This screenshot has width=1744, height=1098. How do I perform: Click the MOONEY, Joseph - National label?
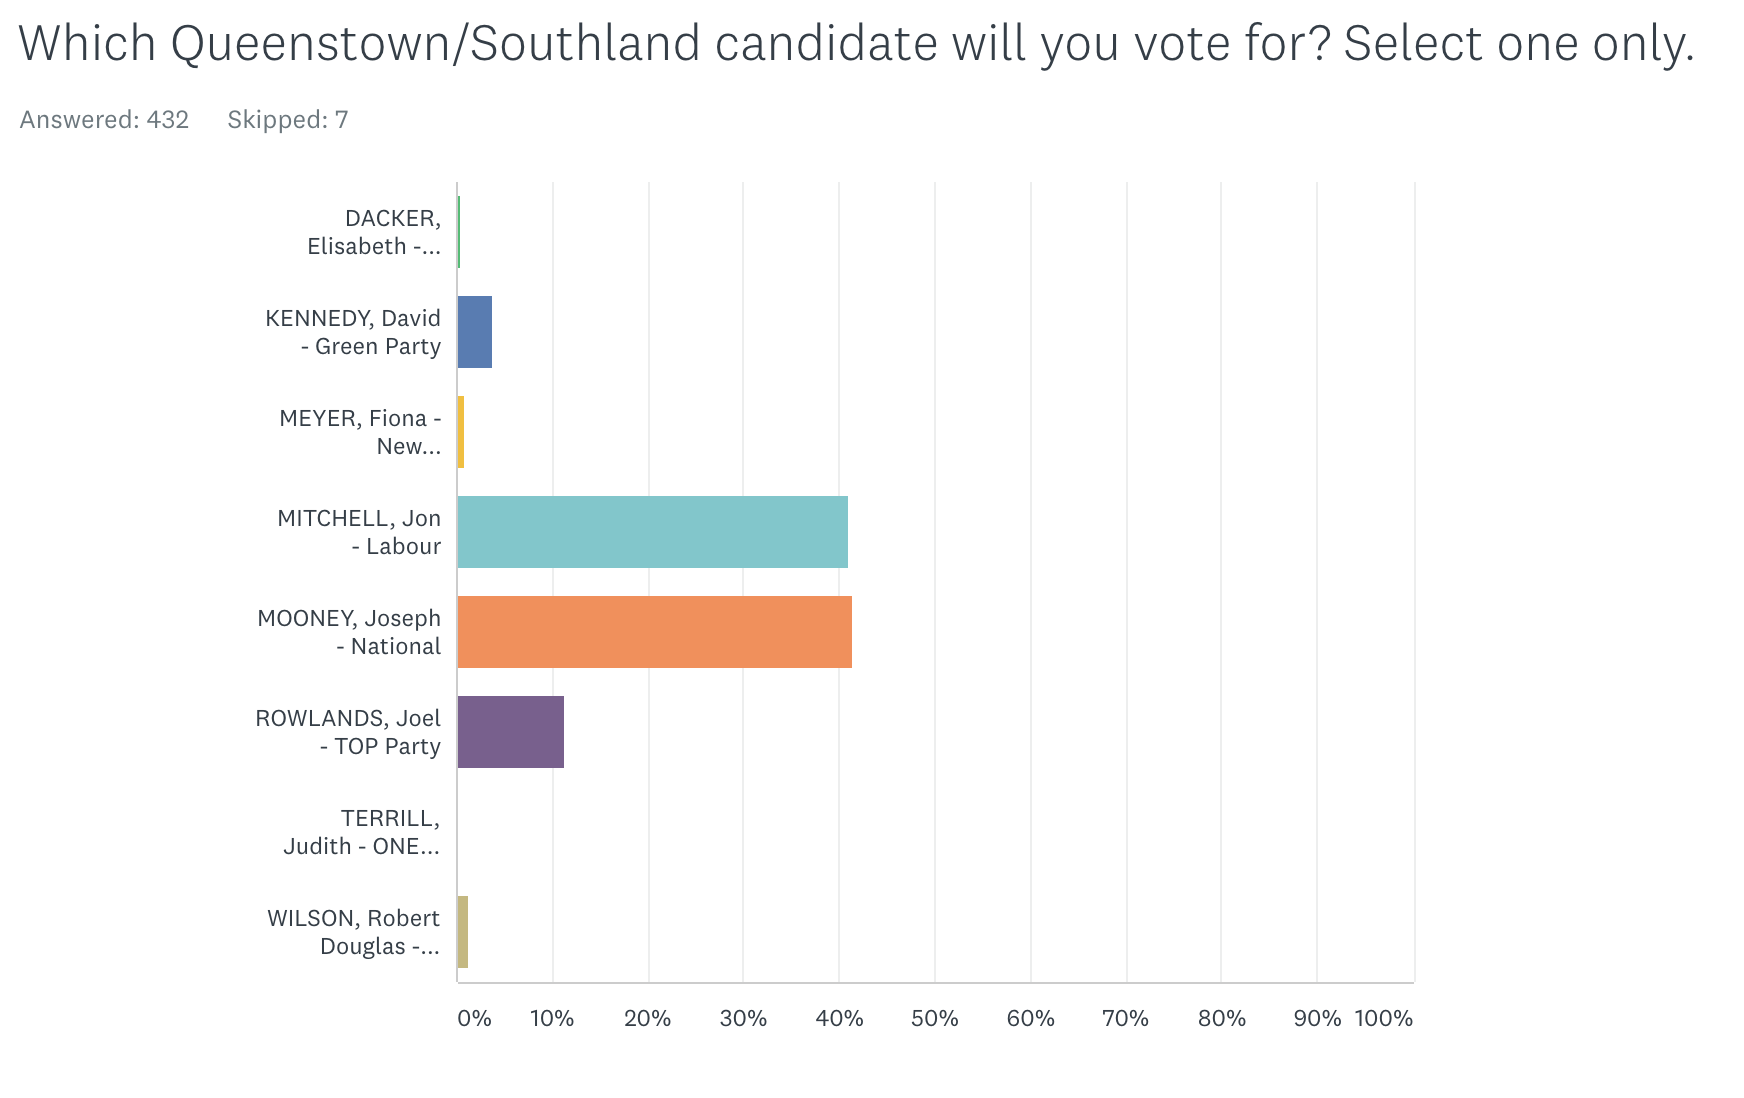pos(349,632)
